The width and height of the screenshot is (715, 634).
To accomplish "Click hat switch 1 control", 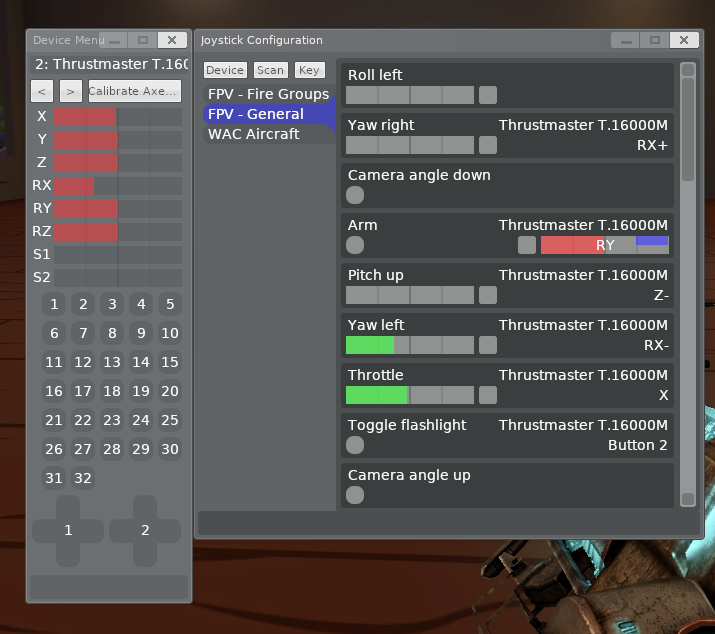I will [x=68, y=531].
